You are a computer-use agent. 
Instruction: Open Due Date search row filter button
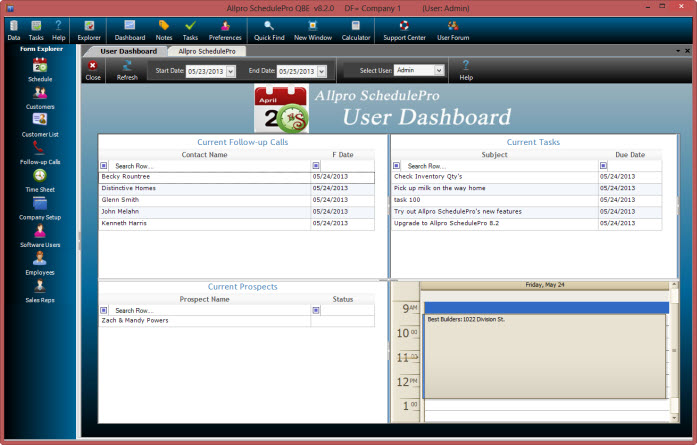point(603,166)
